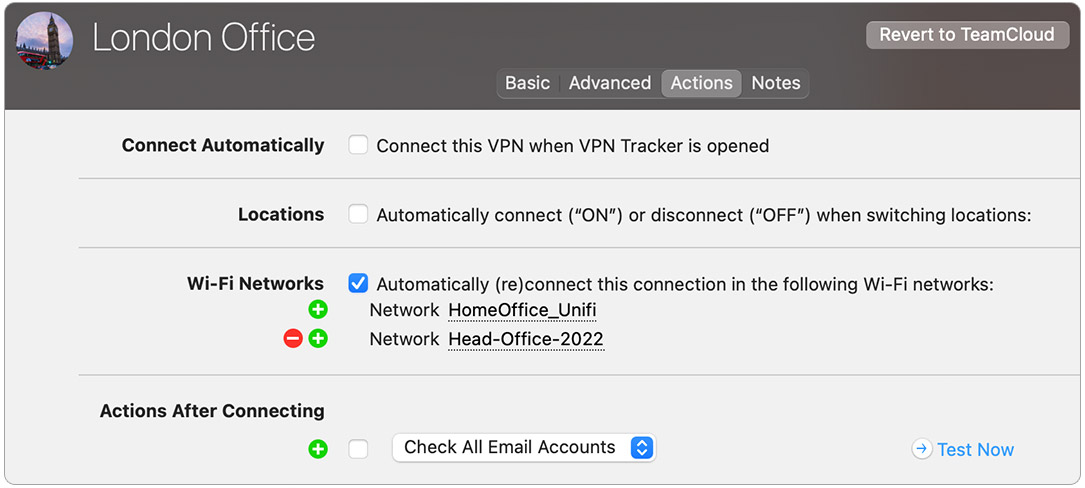Select the Actions tab
Viewport: 1085px width, 488px height.
(701, 83)
